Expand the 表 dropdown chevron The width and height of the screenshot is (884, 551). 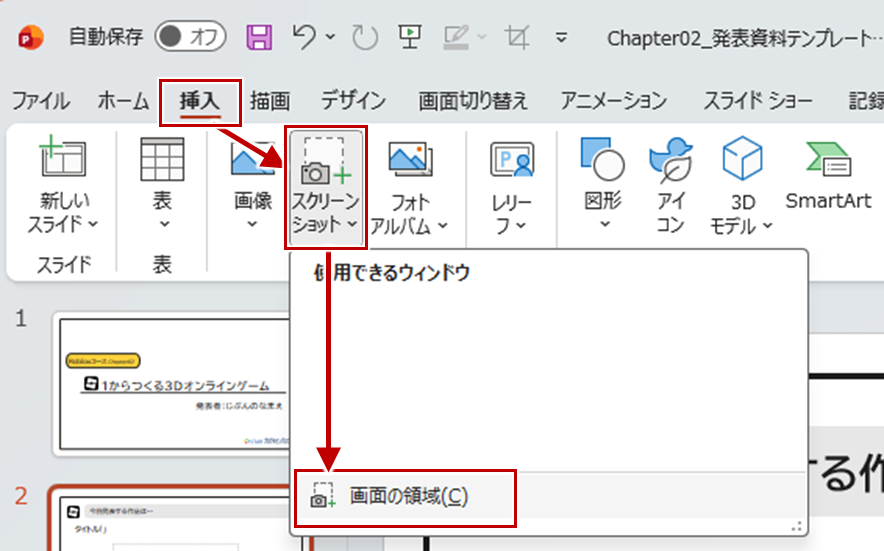[x=164, y=224]
